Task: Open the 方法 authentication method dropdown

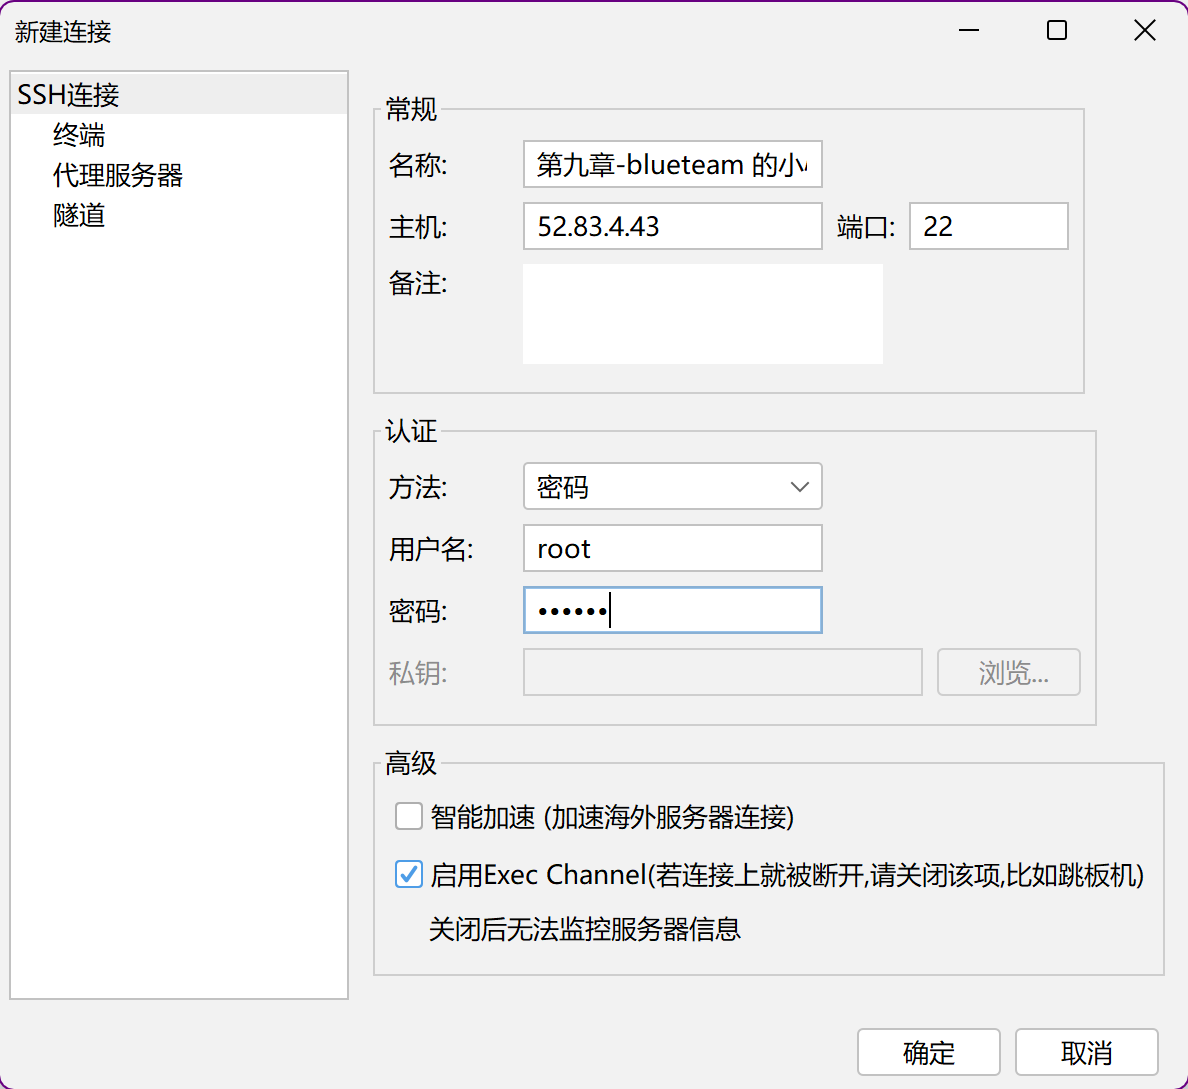Action: [672, 487]
